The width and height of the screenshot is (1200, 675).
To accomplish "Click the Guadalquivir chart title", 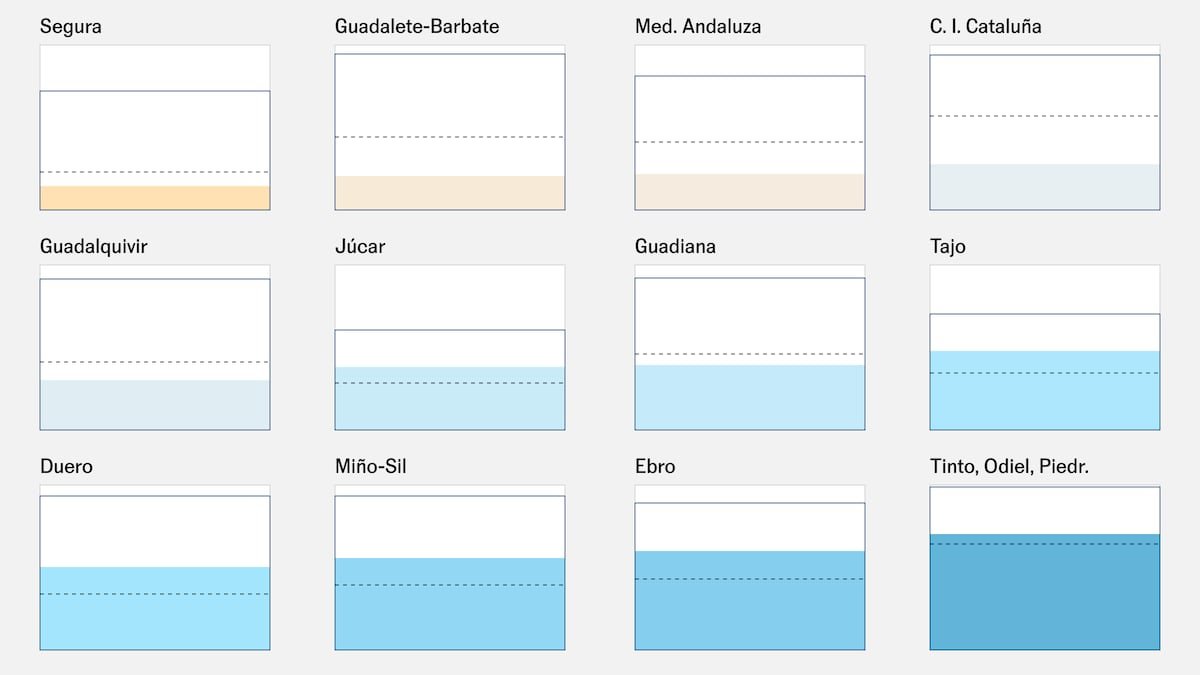I will click(94, 247).
